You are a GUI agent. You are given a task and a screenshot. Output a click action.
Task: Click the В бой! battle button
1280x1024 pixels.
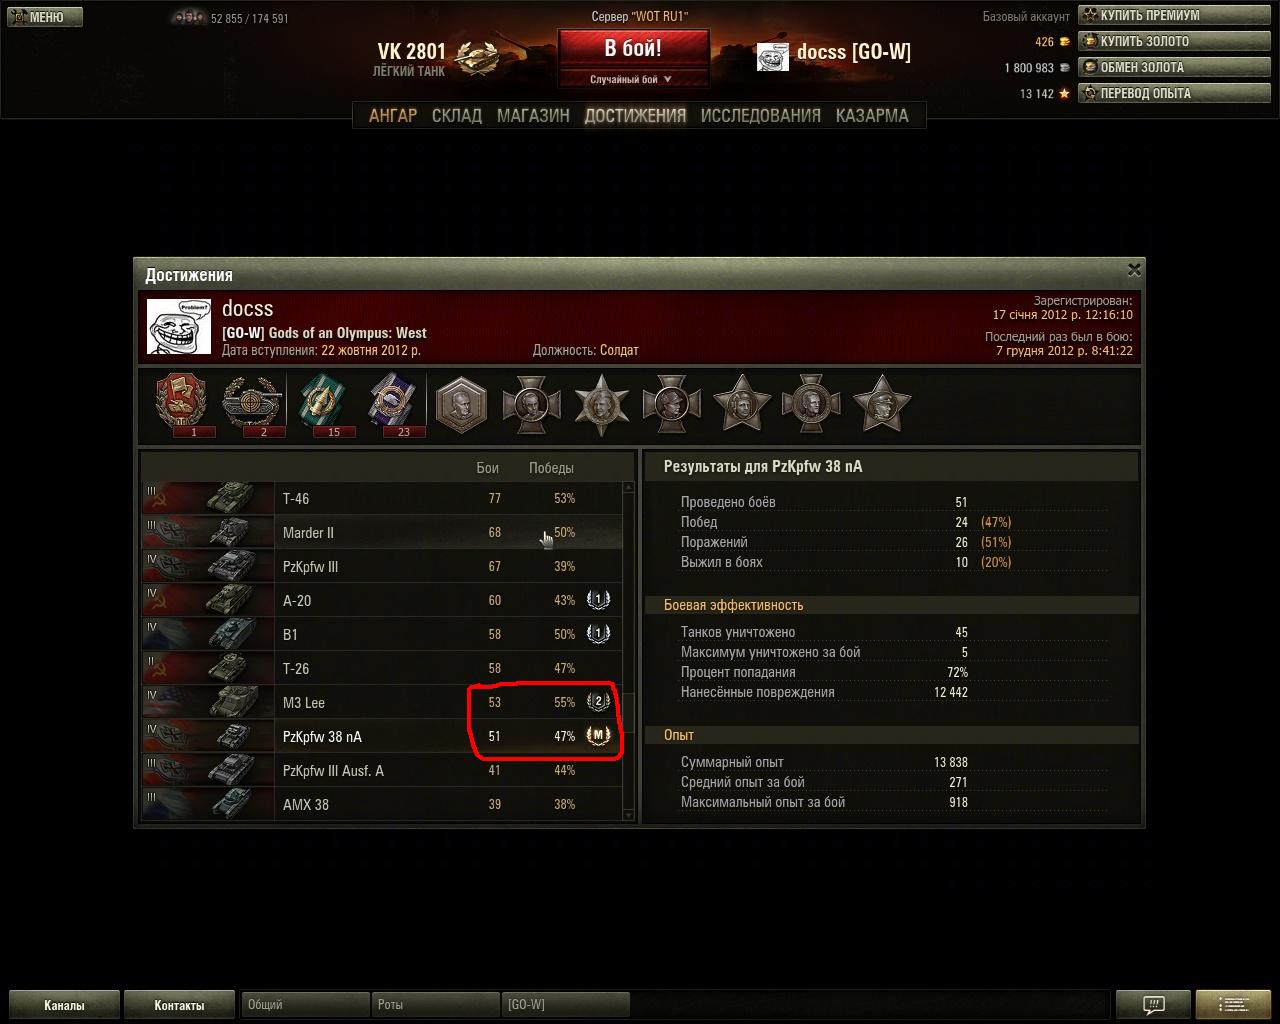click(633, 48)
